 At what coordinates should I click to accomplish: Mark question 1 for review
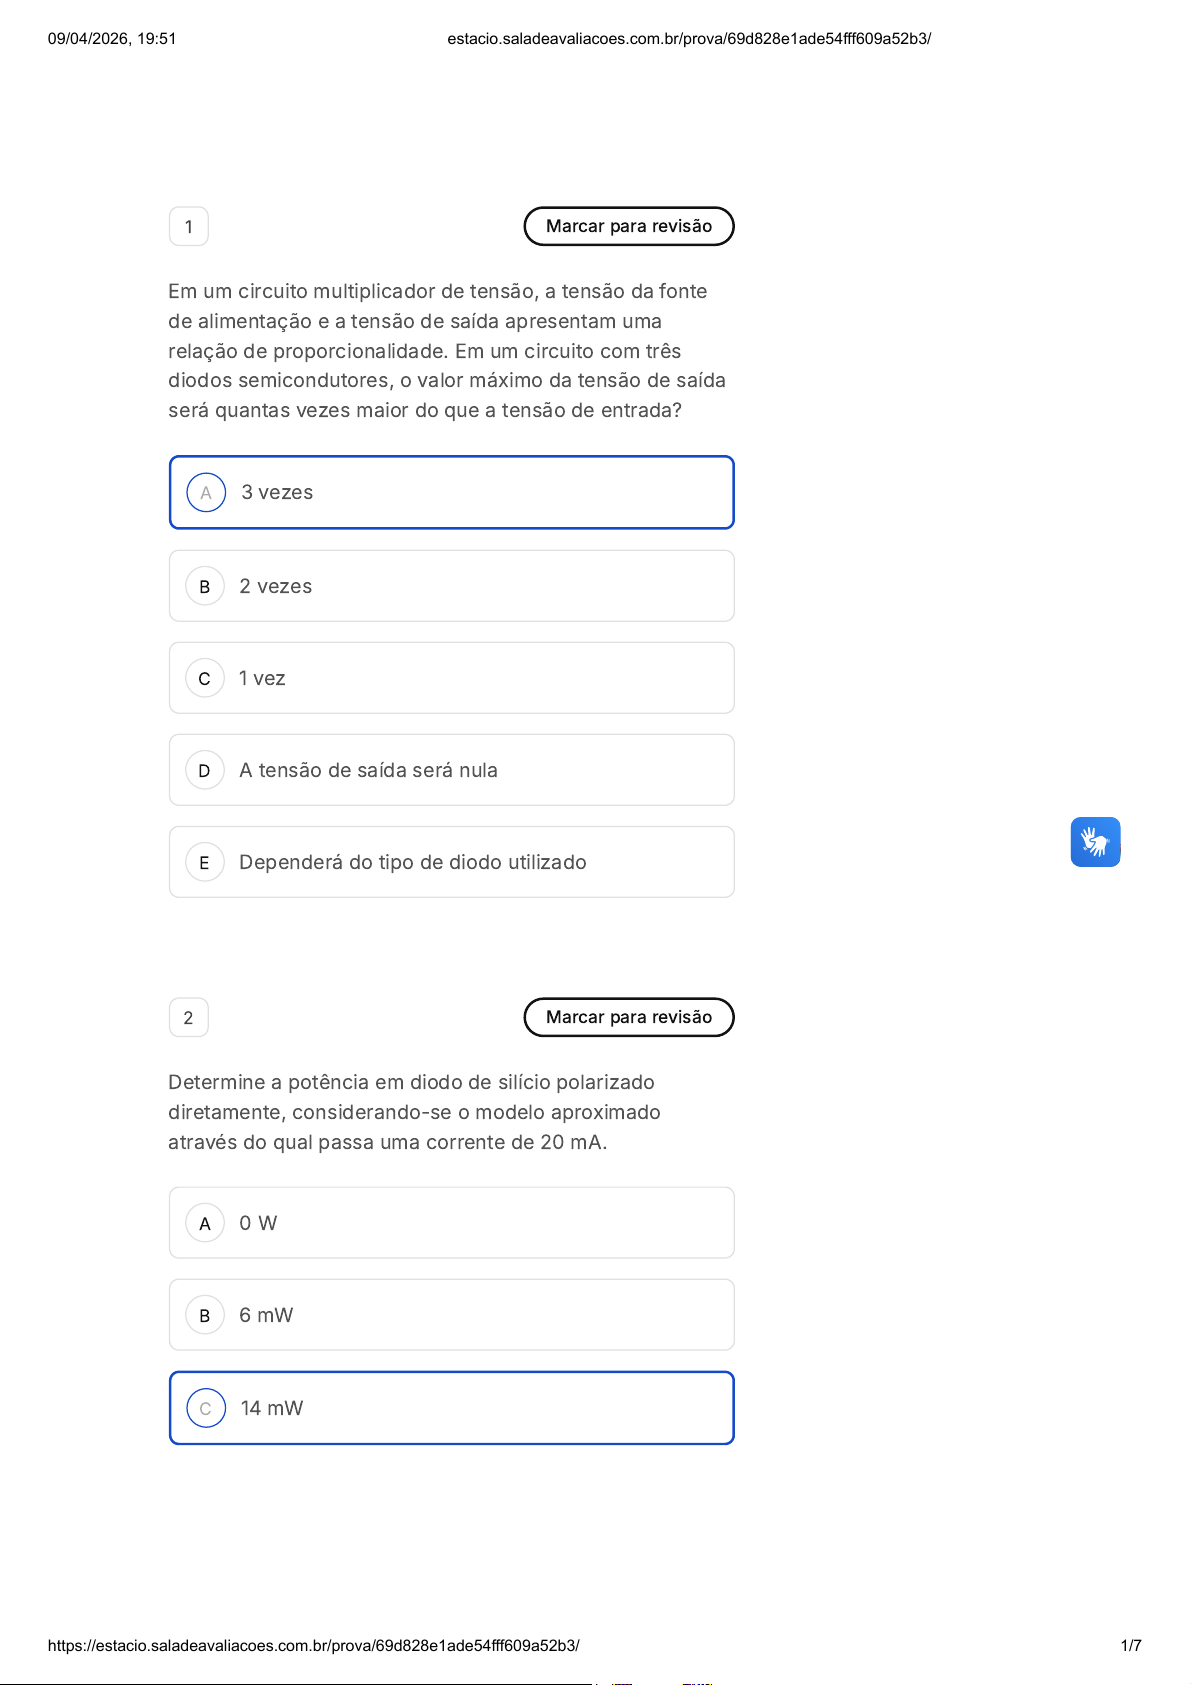click(x=628, y=226)
